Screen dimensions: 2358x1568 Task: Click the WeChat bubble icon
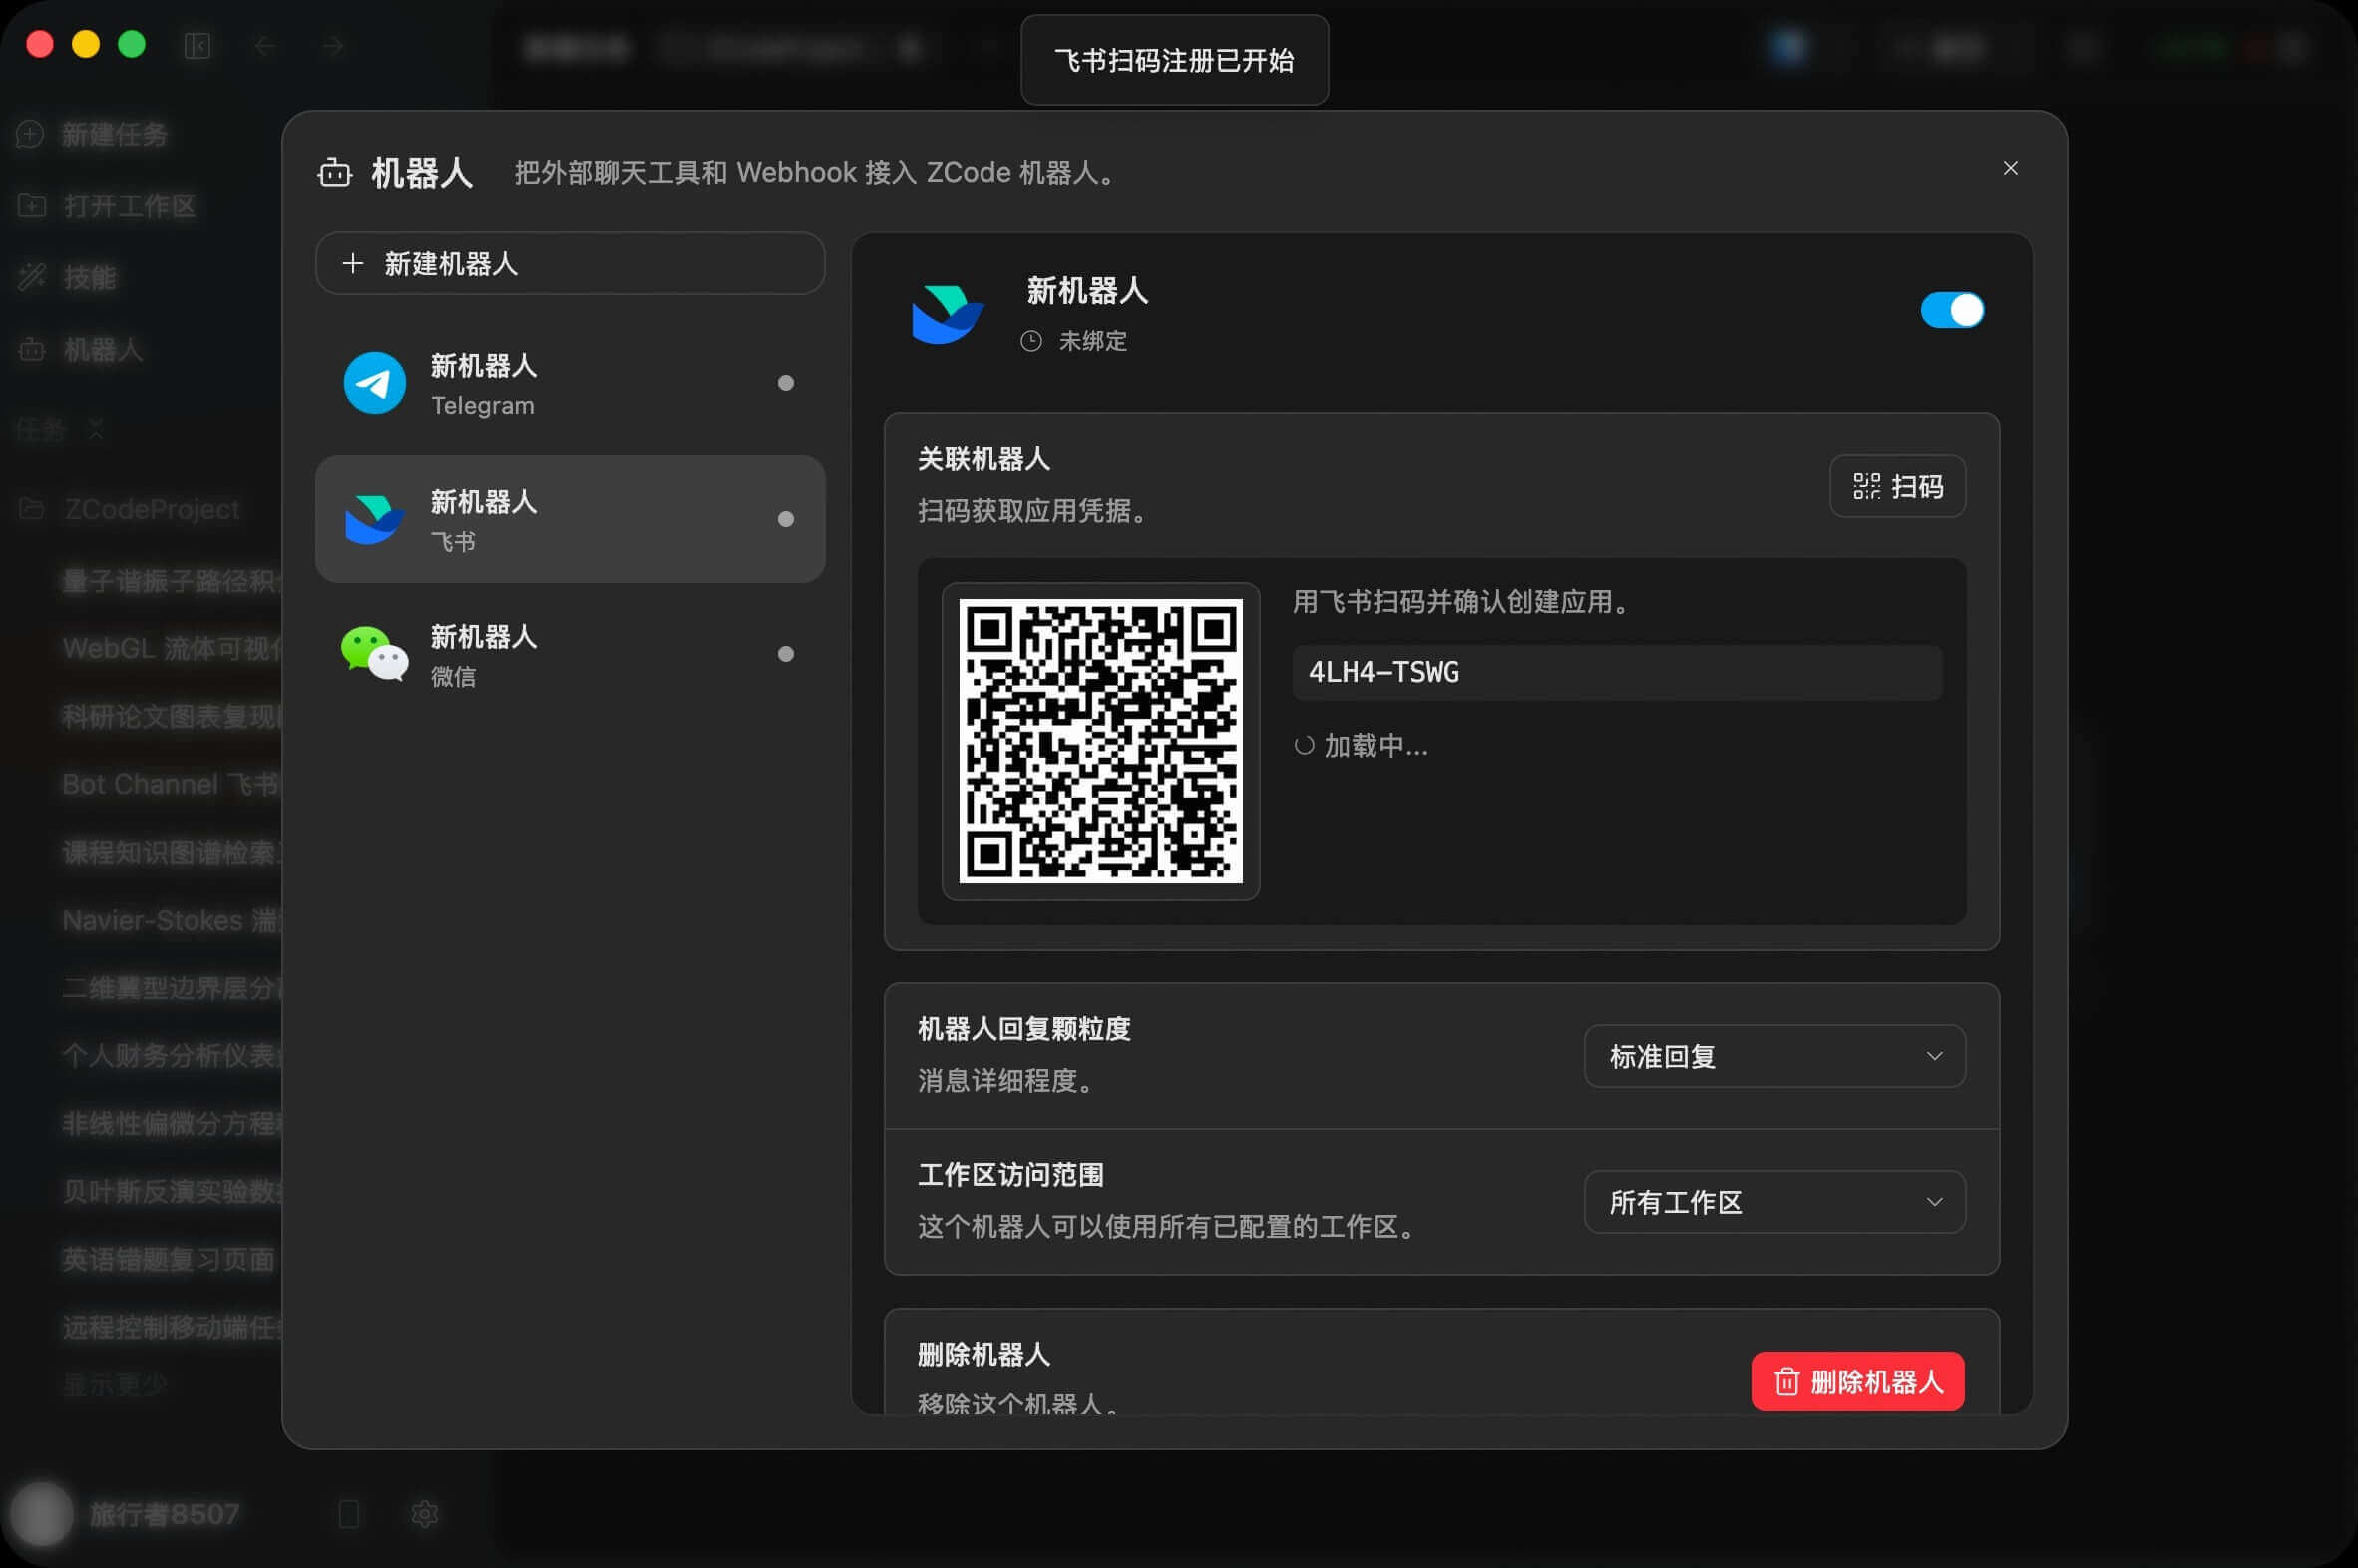374,654
